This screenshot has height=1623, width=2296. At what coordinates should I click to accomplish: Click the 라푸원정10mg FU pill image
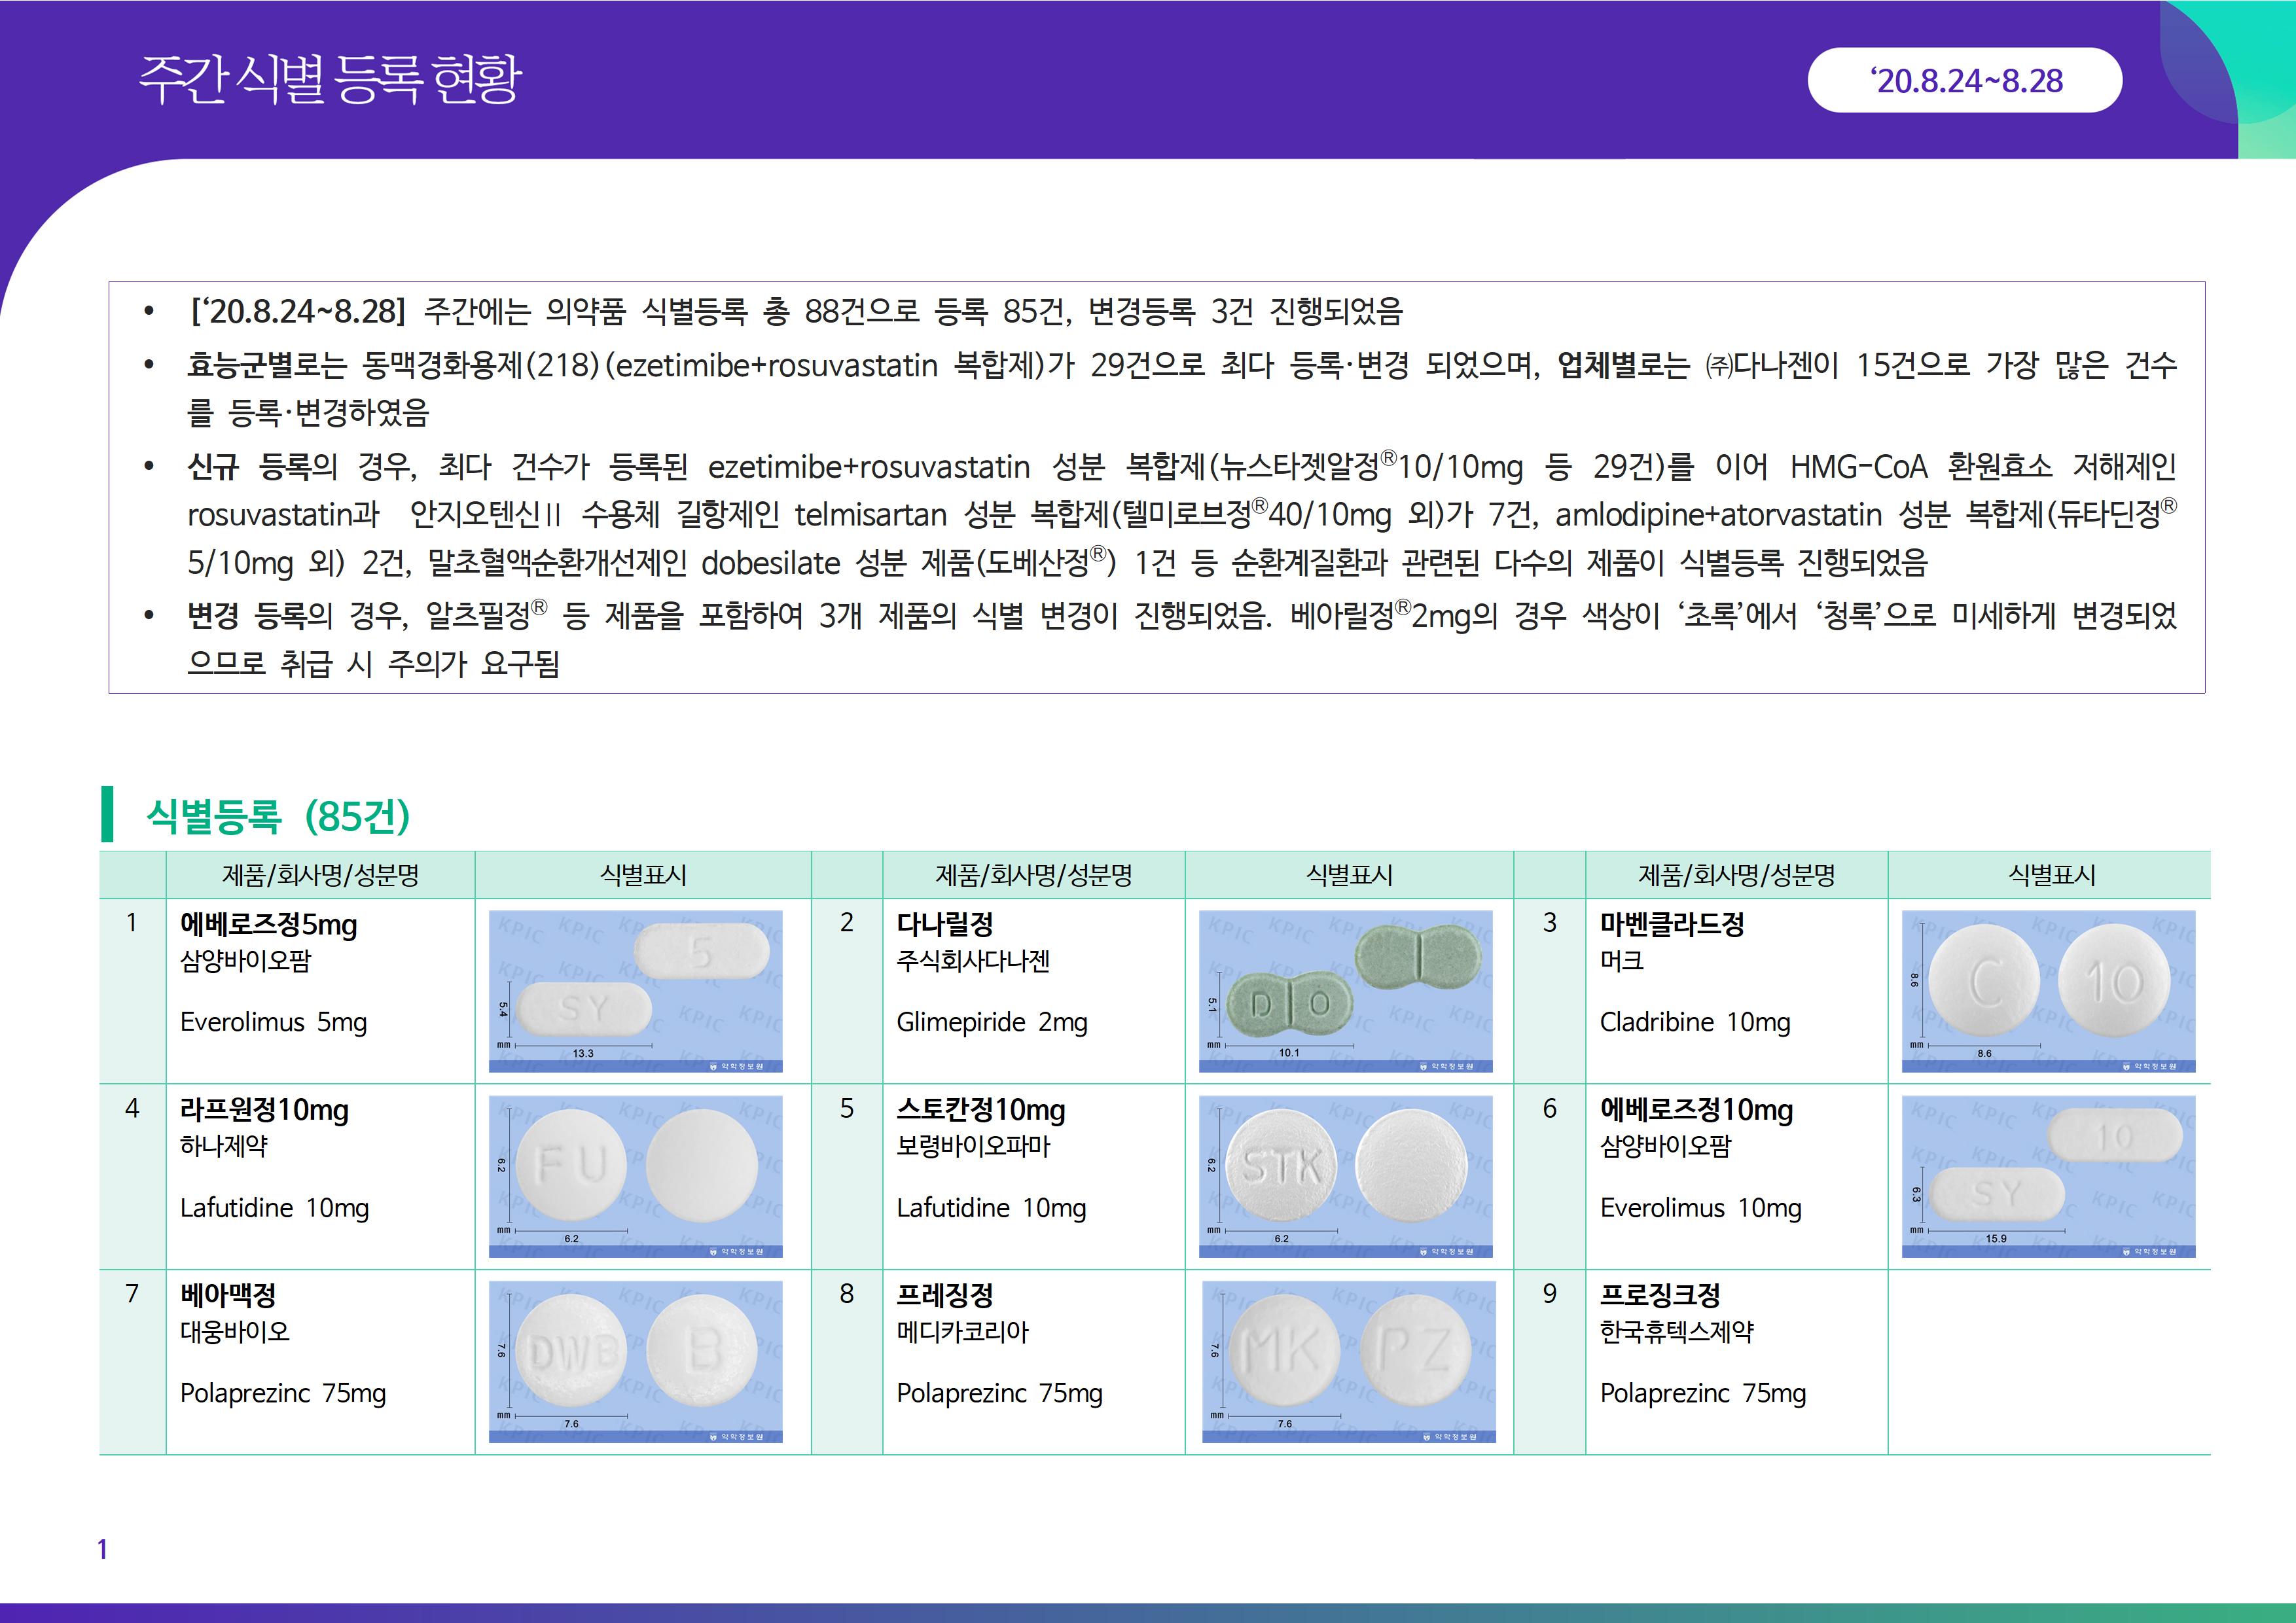(635, 1176)
